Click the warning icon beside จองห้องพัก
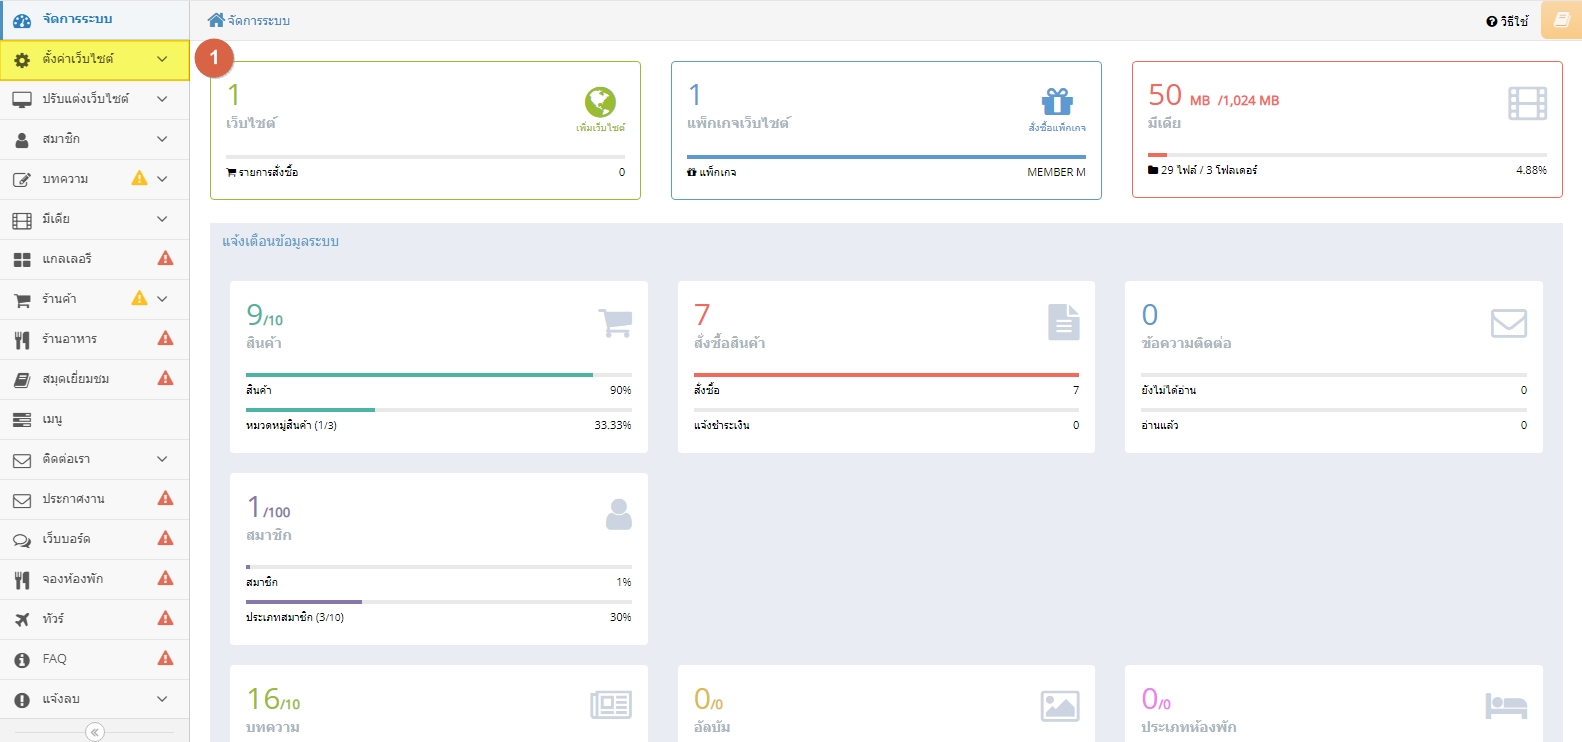The height and width of the screenshot is (742, 1582). [166, 578]
